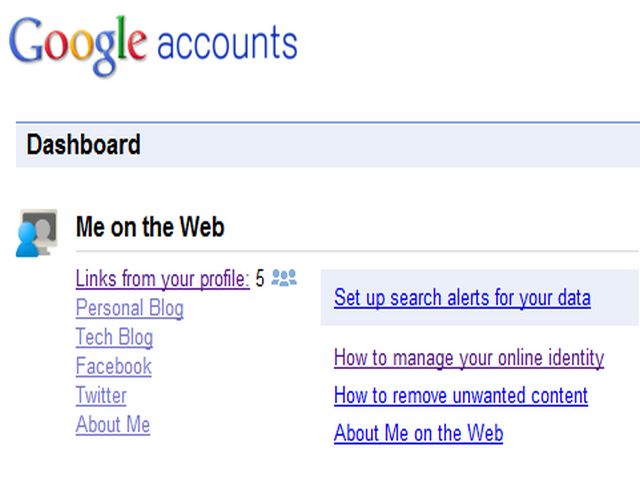
Task: Click the Google logo
Action: point(78,44)
